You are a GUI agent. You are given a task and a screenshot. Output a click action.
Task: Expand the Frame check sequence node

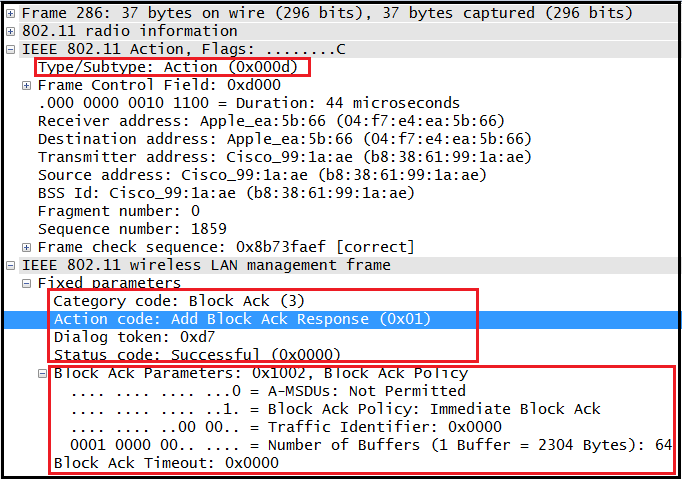point(27,247)
